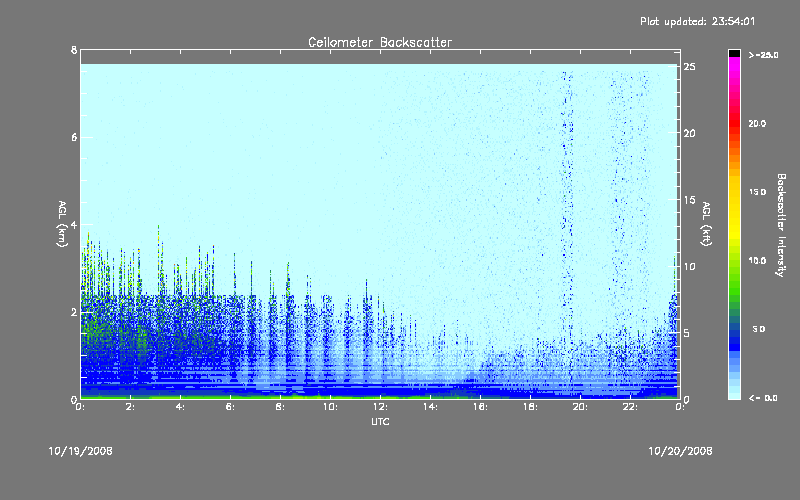
Task: Click the '15.0' colorbar tick label
Action: [757, 192]
